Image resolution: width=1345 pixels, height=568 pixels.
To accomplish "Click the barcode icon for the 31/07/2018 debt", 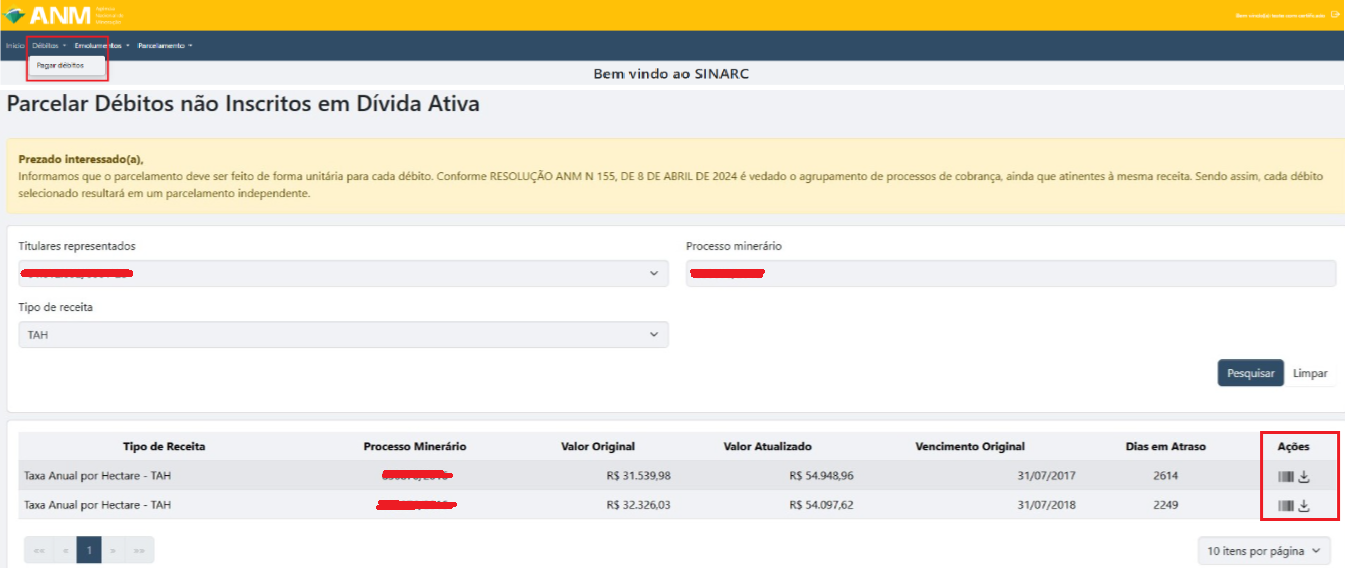I will 1285,505.
